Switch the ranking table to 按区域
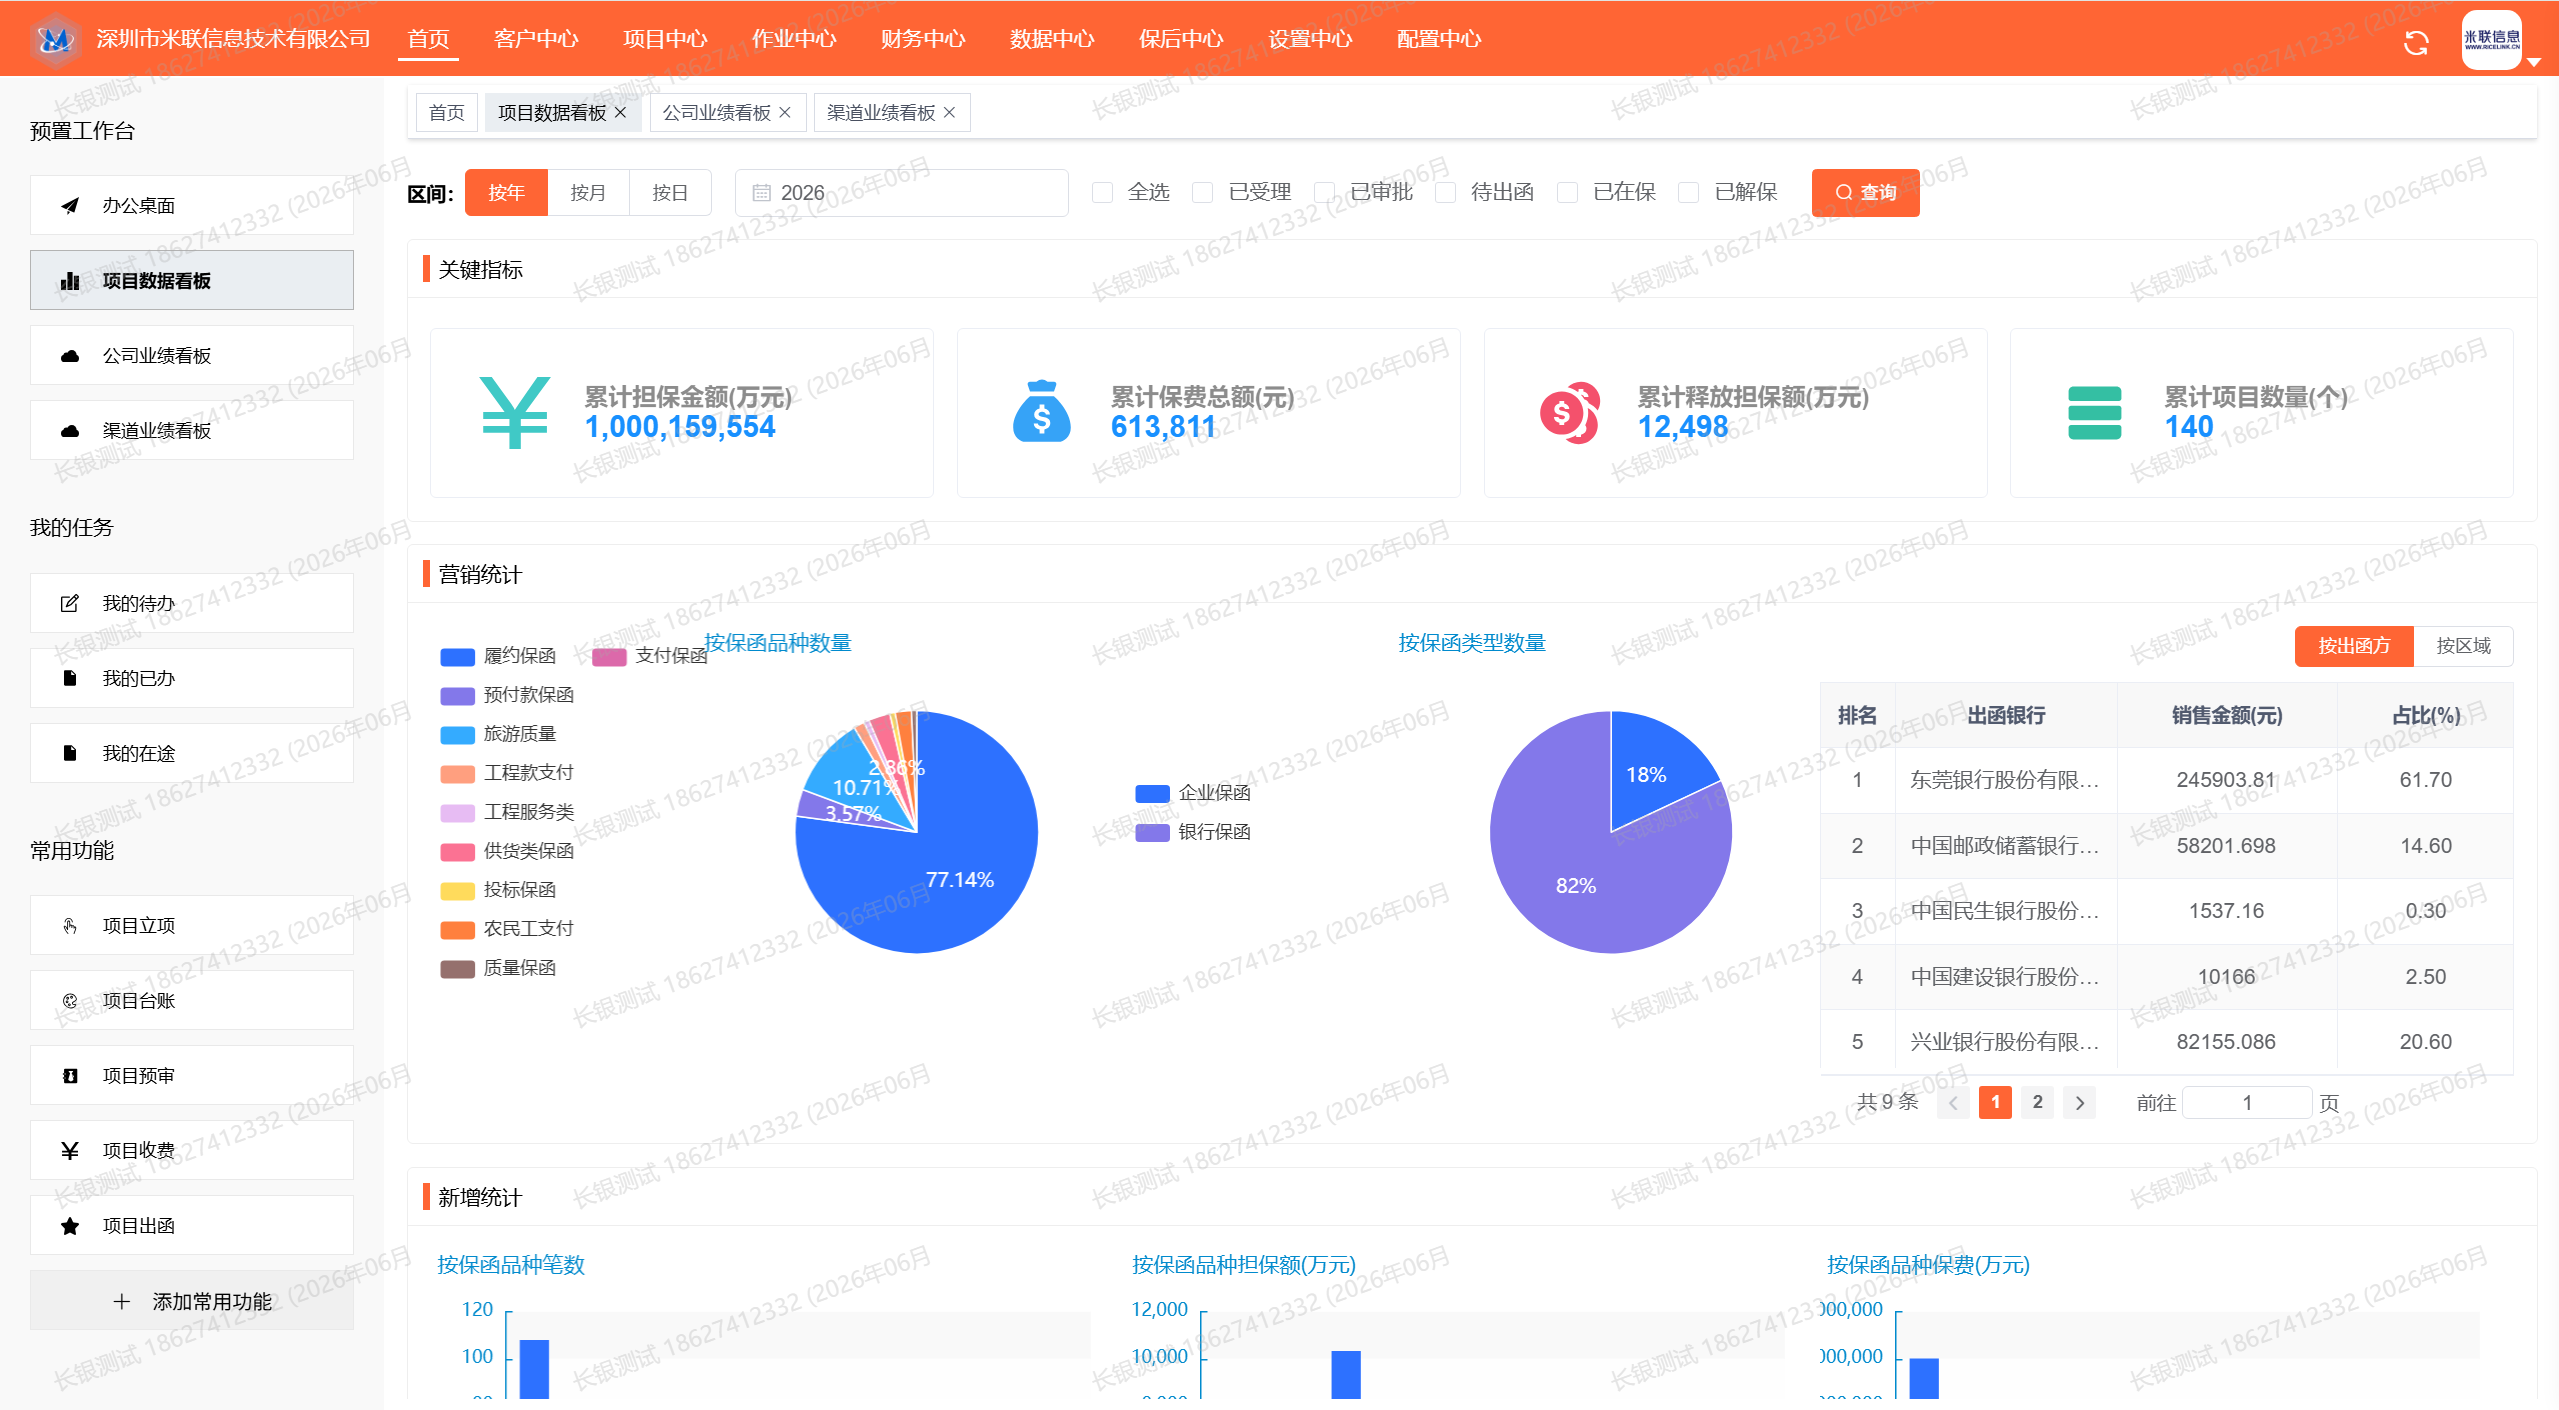Viewport: 2559px width, 1410px height. pos(2463,646)
